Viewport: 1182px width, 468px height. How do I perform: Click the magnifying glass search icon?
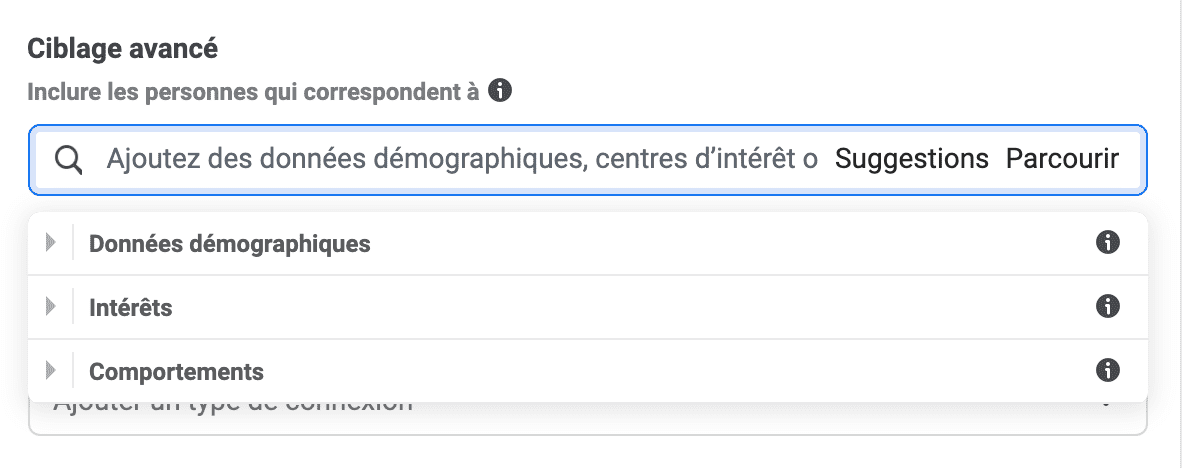tap(69, 160)
